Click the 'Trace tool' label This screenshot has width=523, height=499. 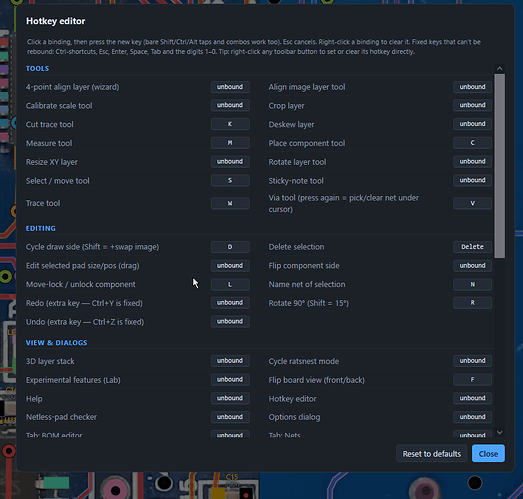(x=43, y=203)
